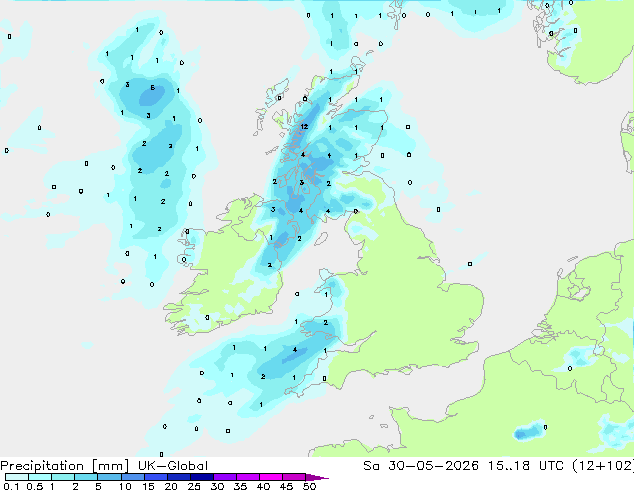This screenshot has width=634, height=490.
Task: Click the '30' legend scale label
Action: (x=217, y=486)
